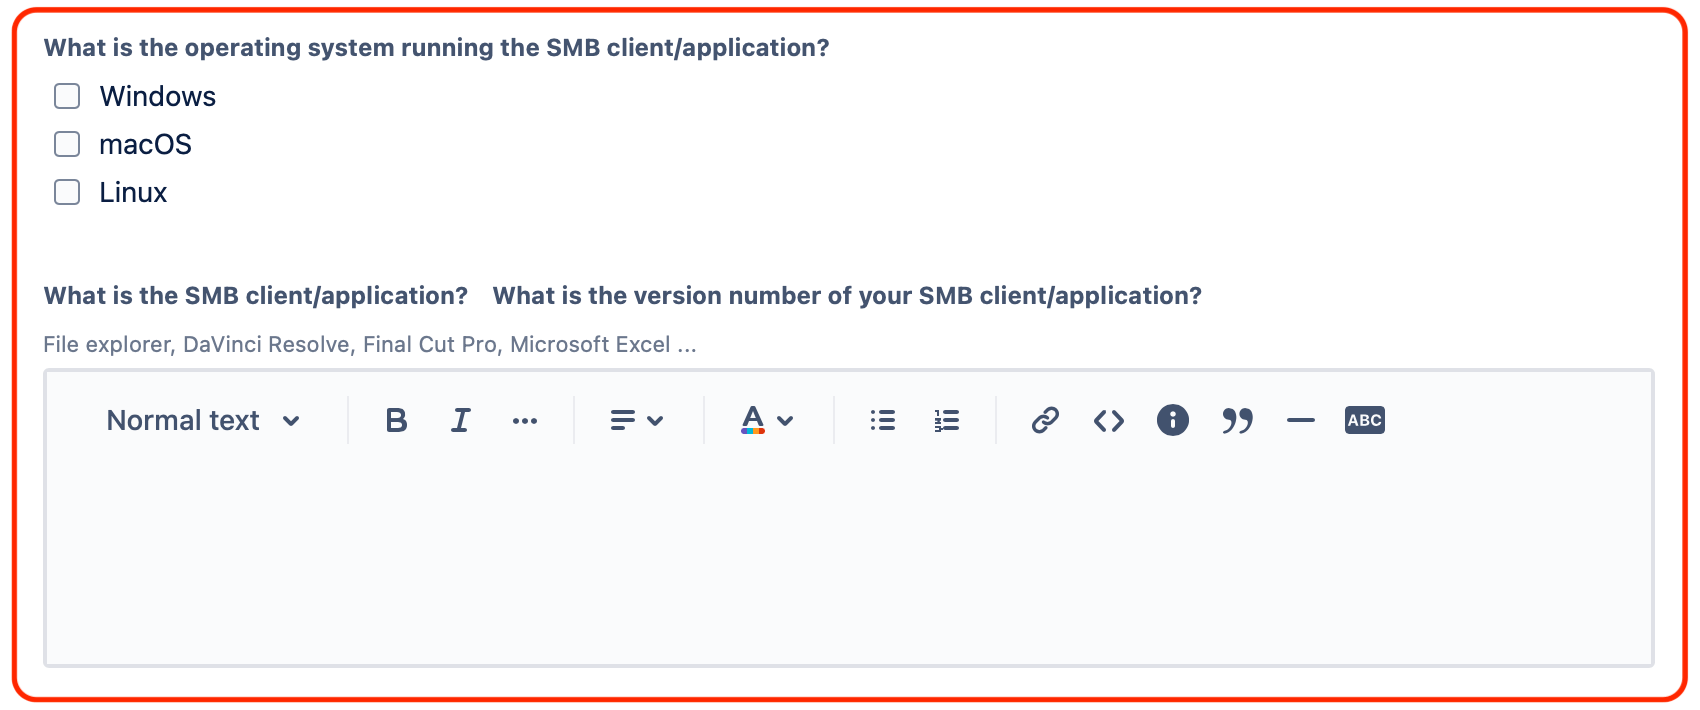
Task: Insert a numbered list
Action: pos(946,421)
